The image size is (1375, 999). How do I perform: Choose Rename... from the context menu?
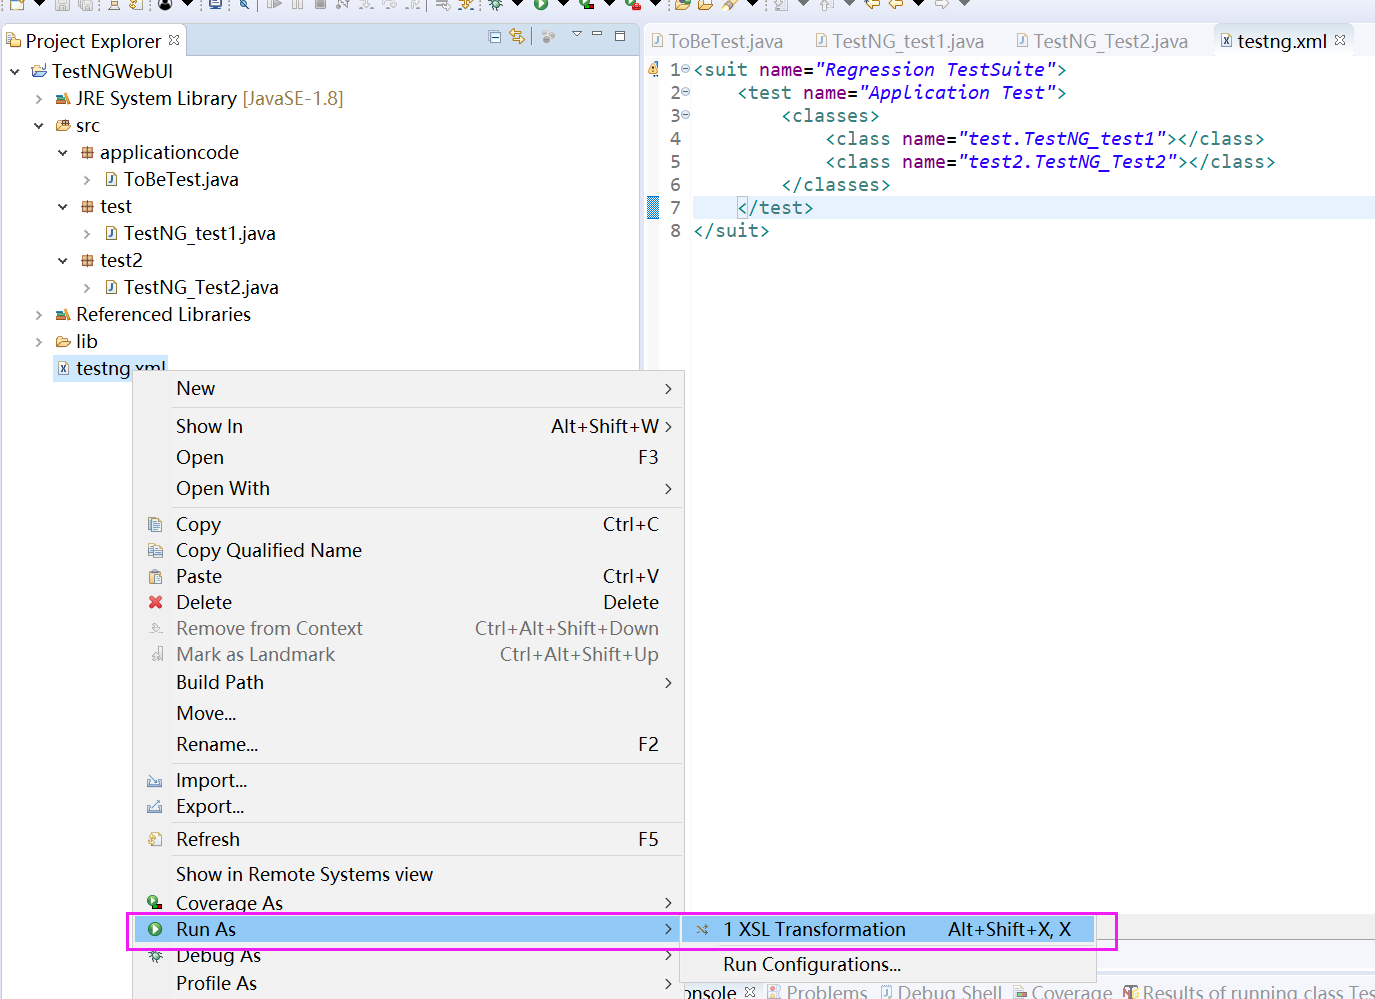(409, 745)
